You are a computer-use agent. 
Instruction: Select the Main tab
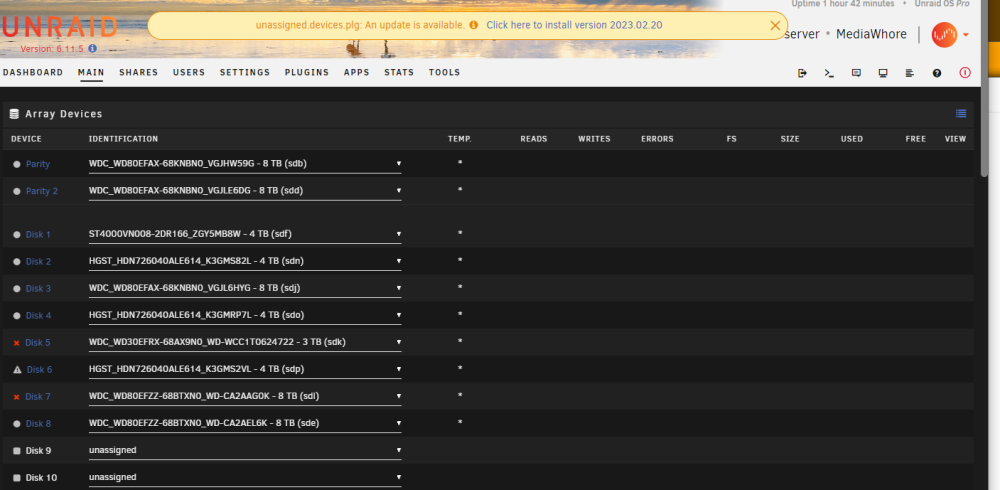91,73
